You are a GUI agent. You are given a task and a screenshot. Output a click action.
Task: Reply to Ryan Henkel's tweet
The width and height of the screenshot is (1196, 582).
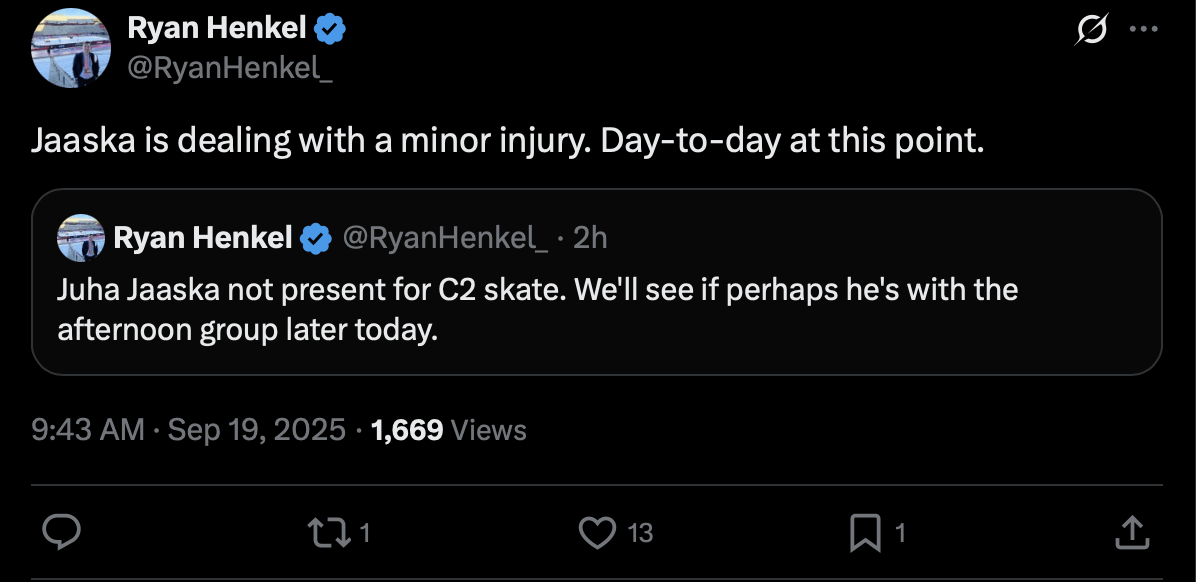pyautogui.click(x=62, y=533)
